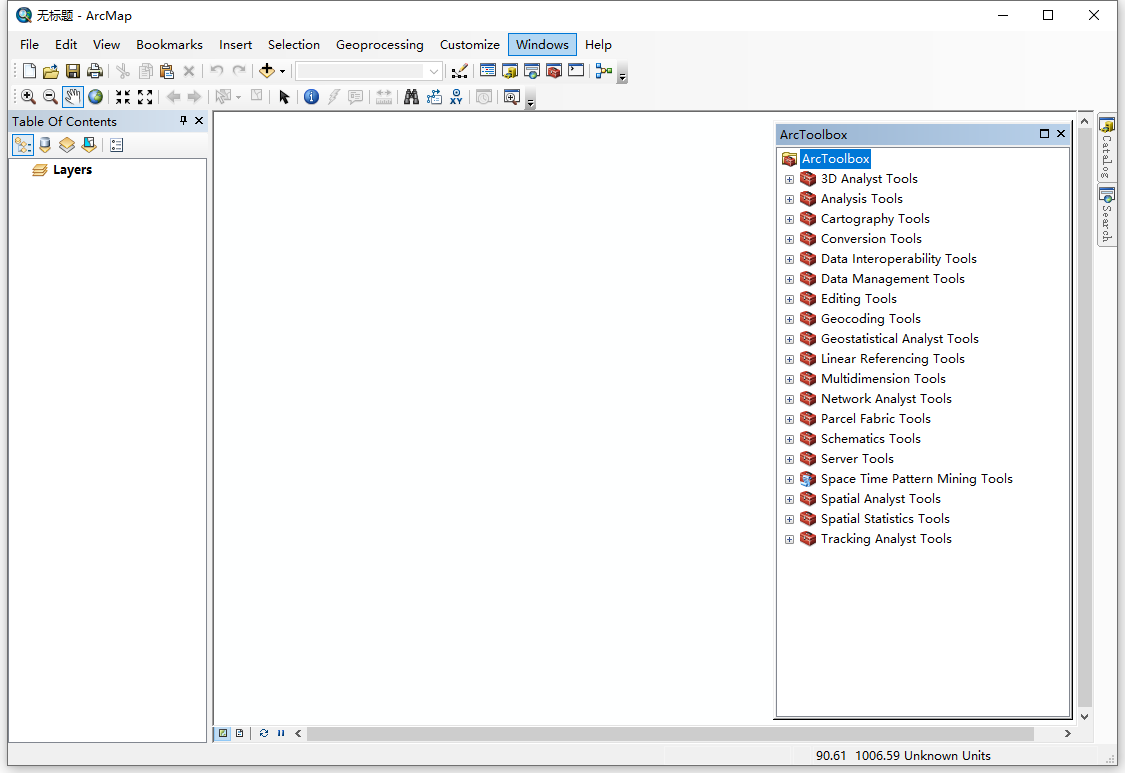Open the Search window from toolbar
The image size is (1125, 773).
532,71
